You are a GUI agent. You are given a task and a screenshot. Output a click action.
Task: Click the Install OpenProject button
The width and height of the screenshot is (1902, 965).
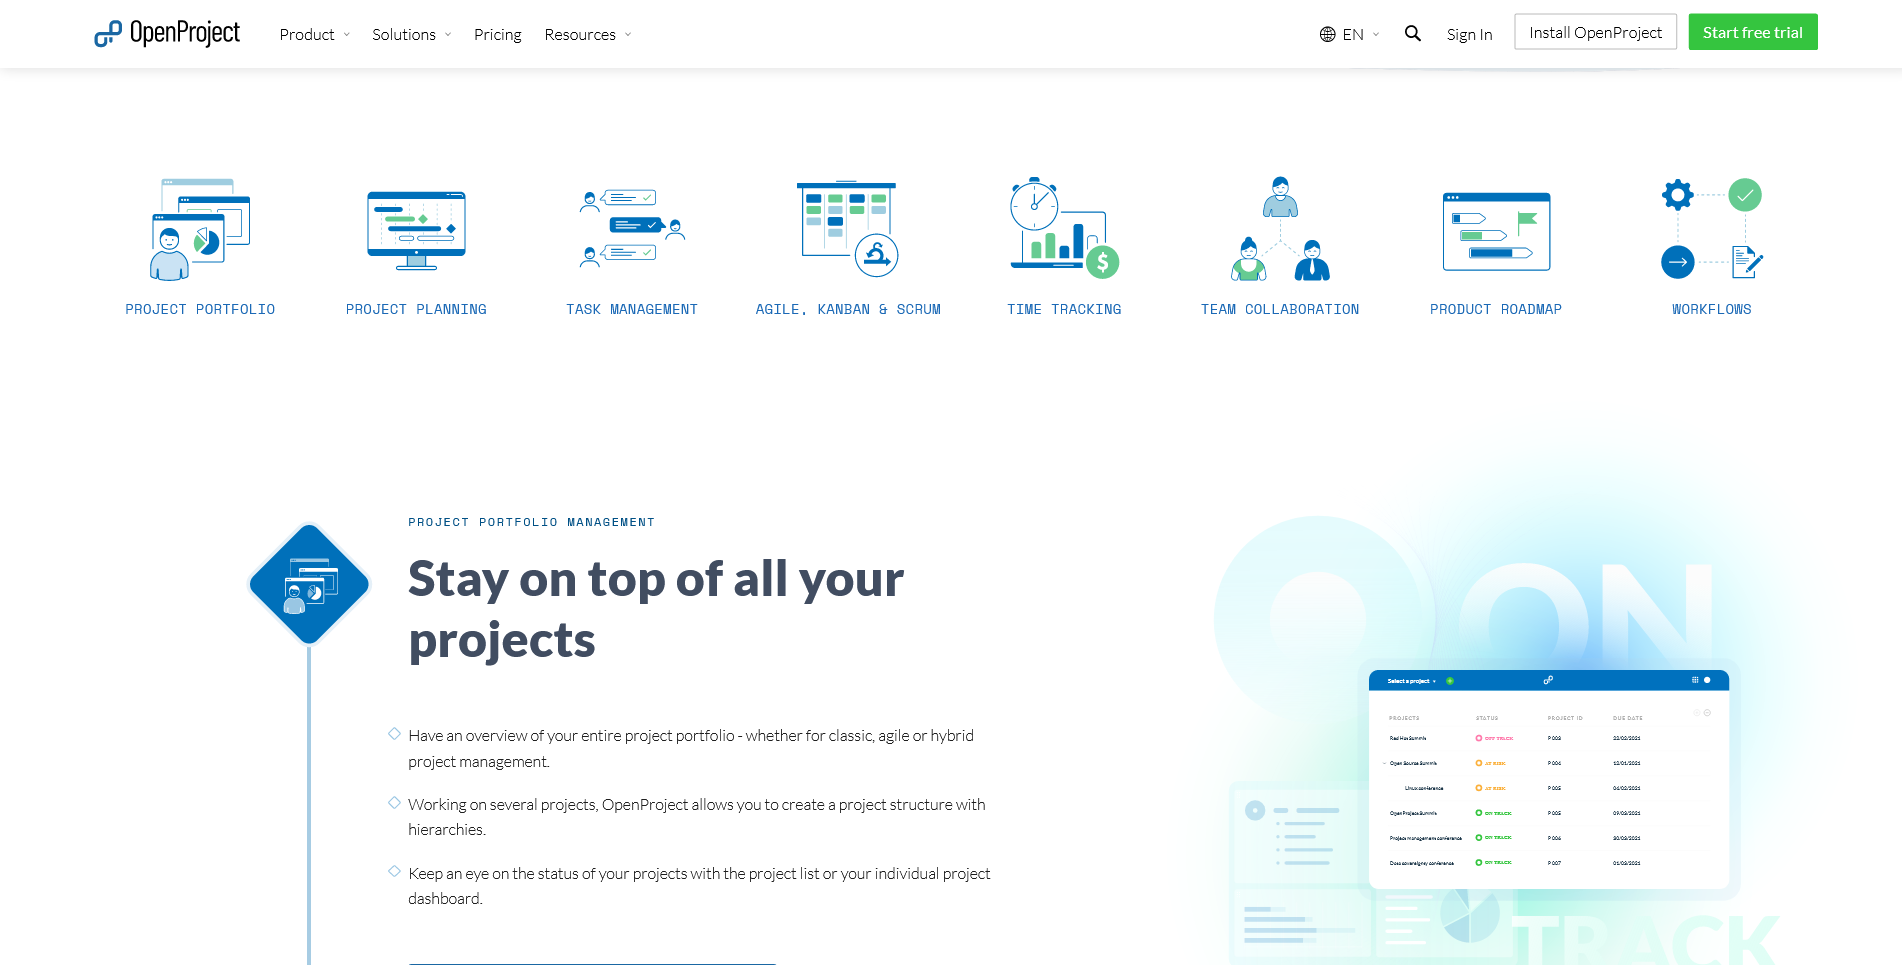1595,33
